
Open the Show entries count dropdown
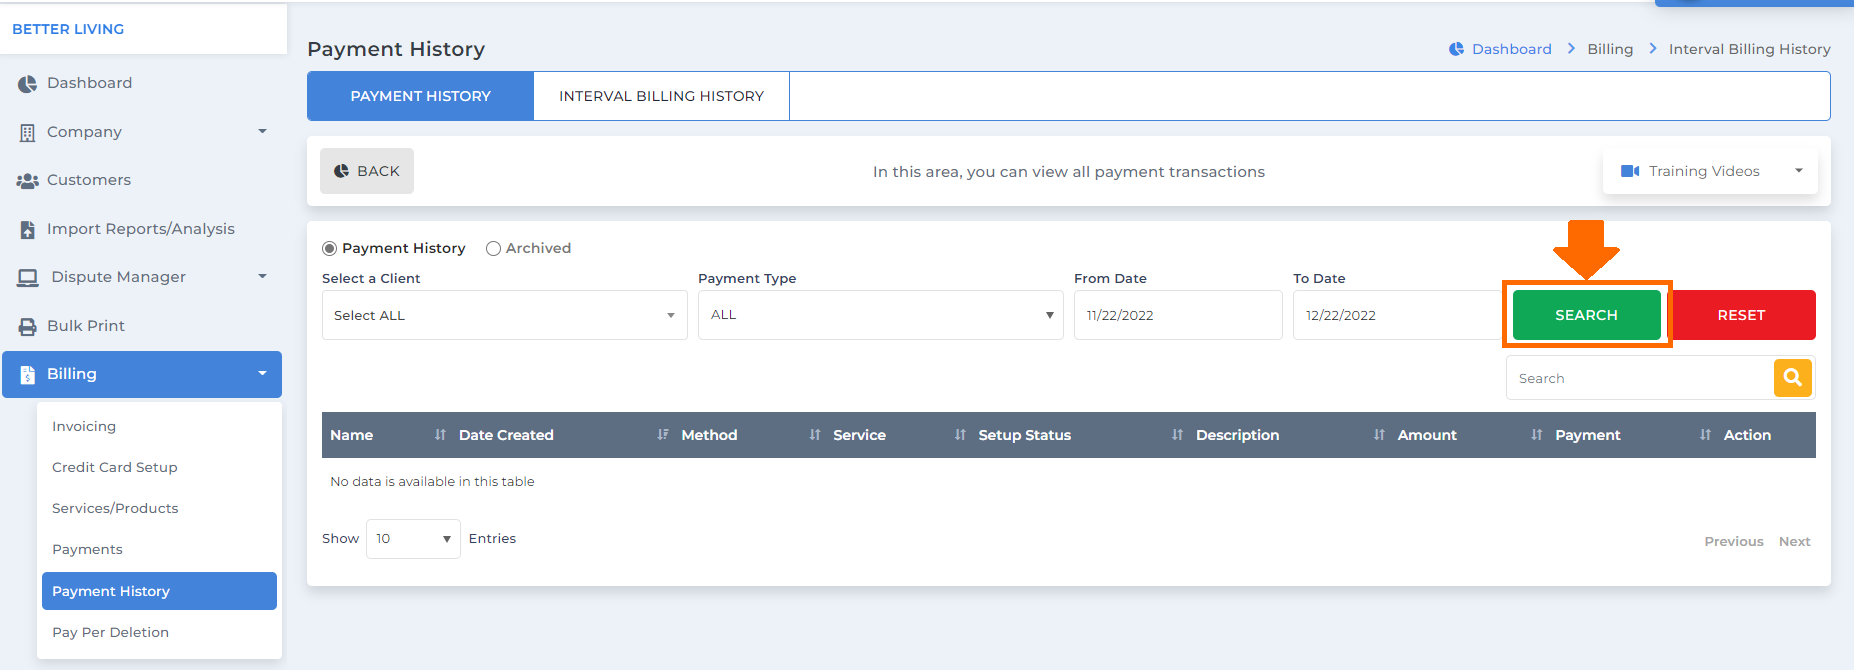413,539
